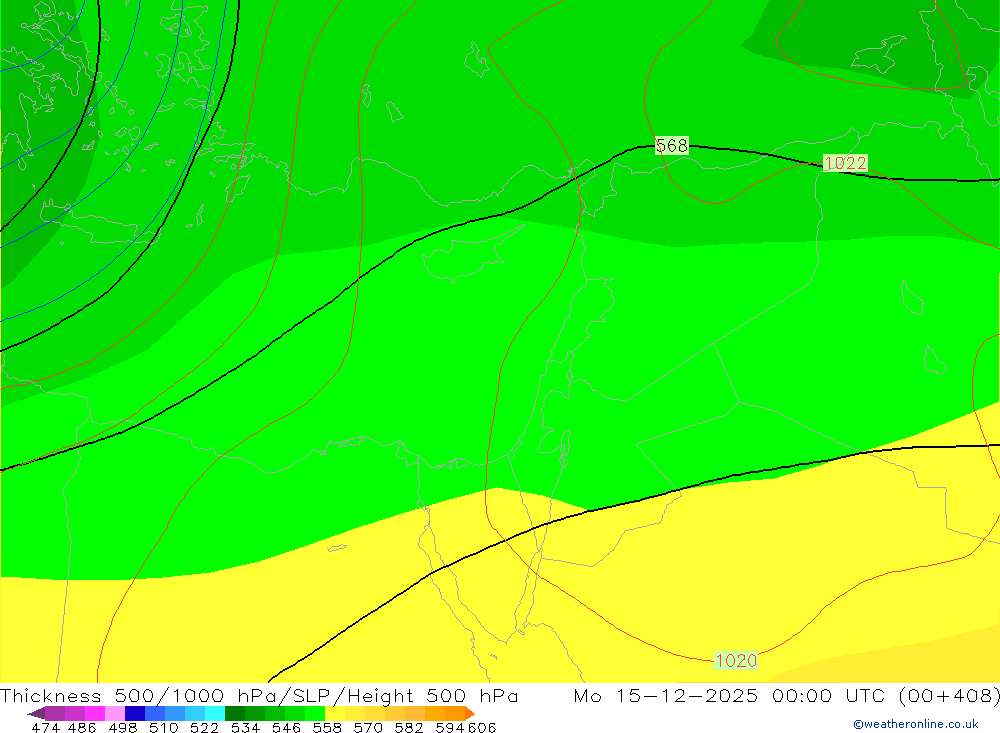Select the bright magenta legend swatch
This screenshot has height=733, width=1000.
pyautogui.click(x=95, y=713)
